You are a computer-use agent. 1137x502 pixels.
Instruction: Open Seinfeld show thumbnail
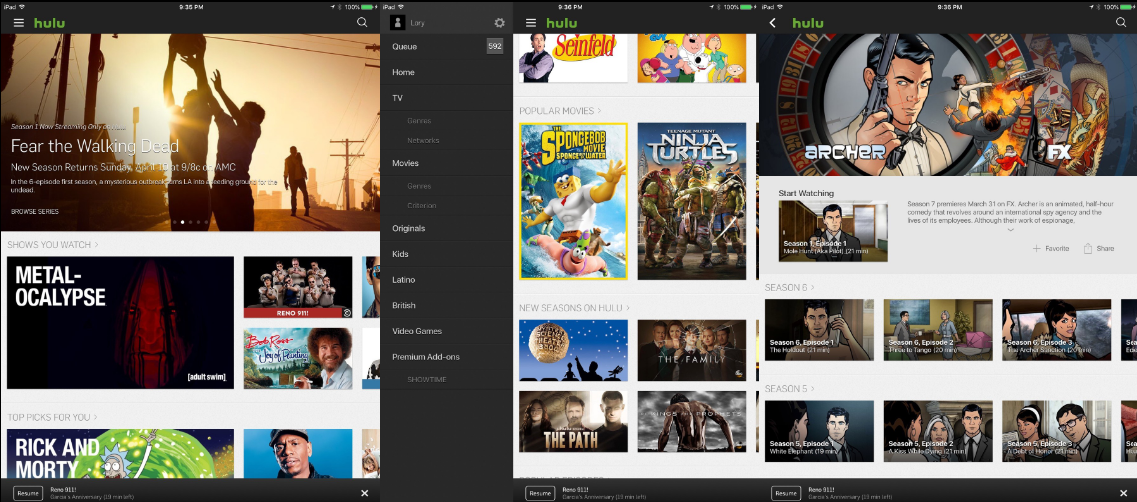coord(574,58)
